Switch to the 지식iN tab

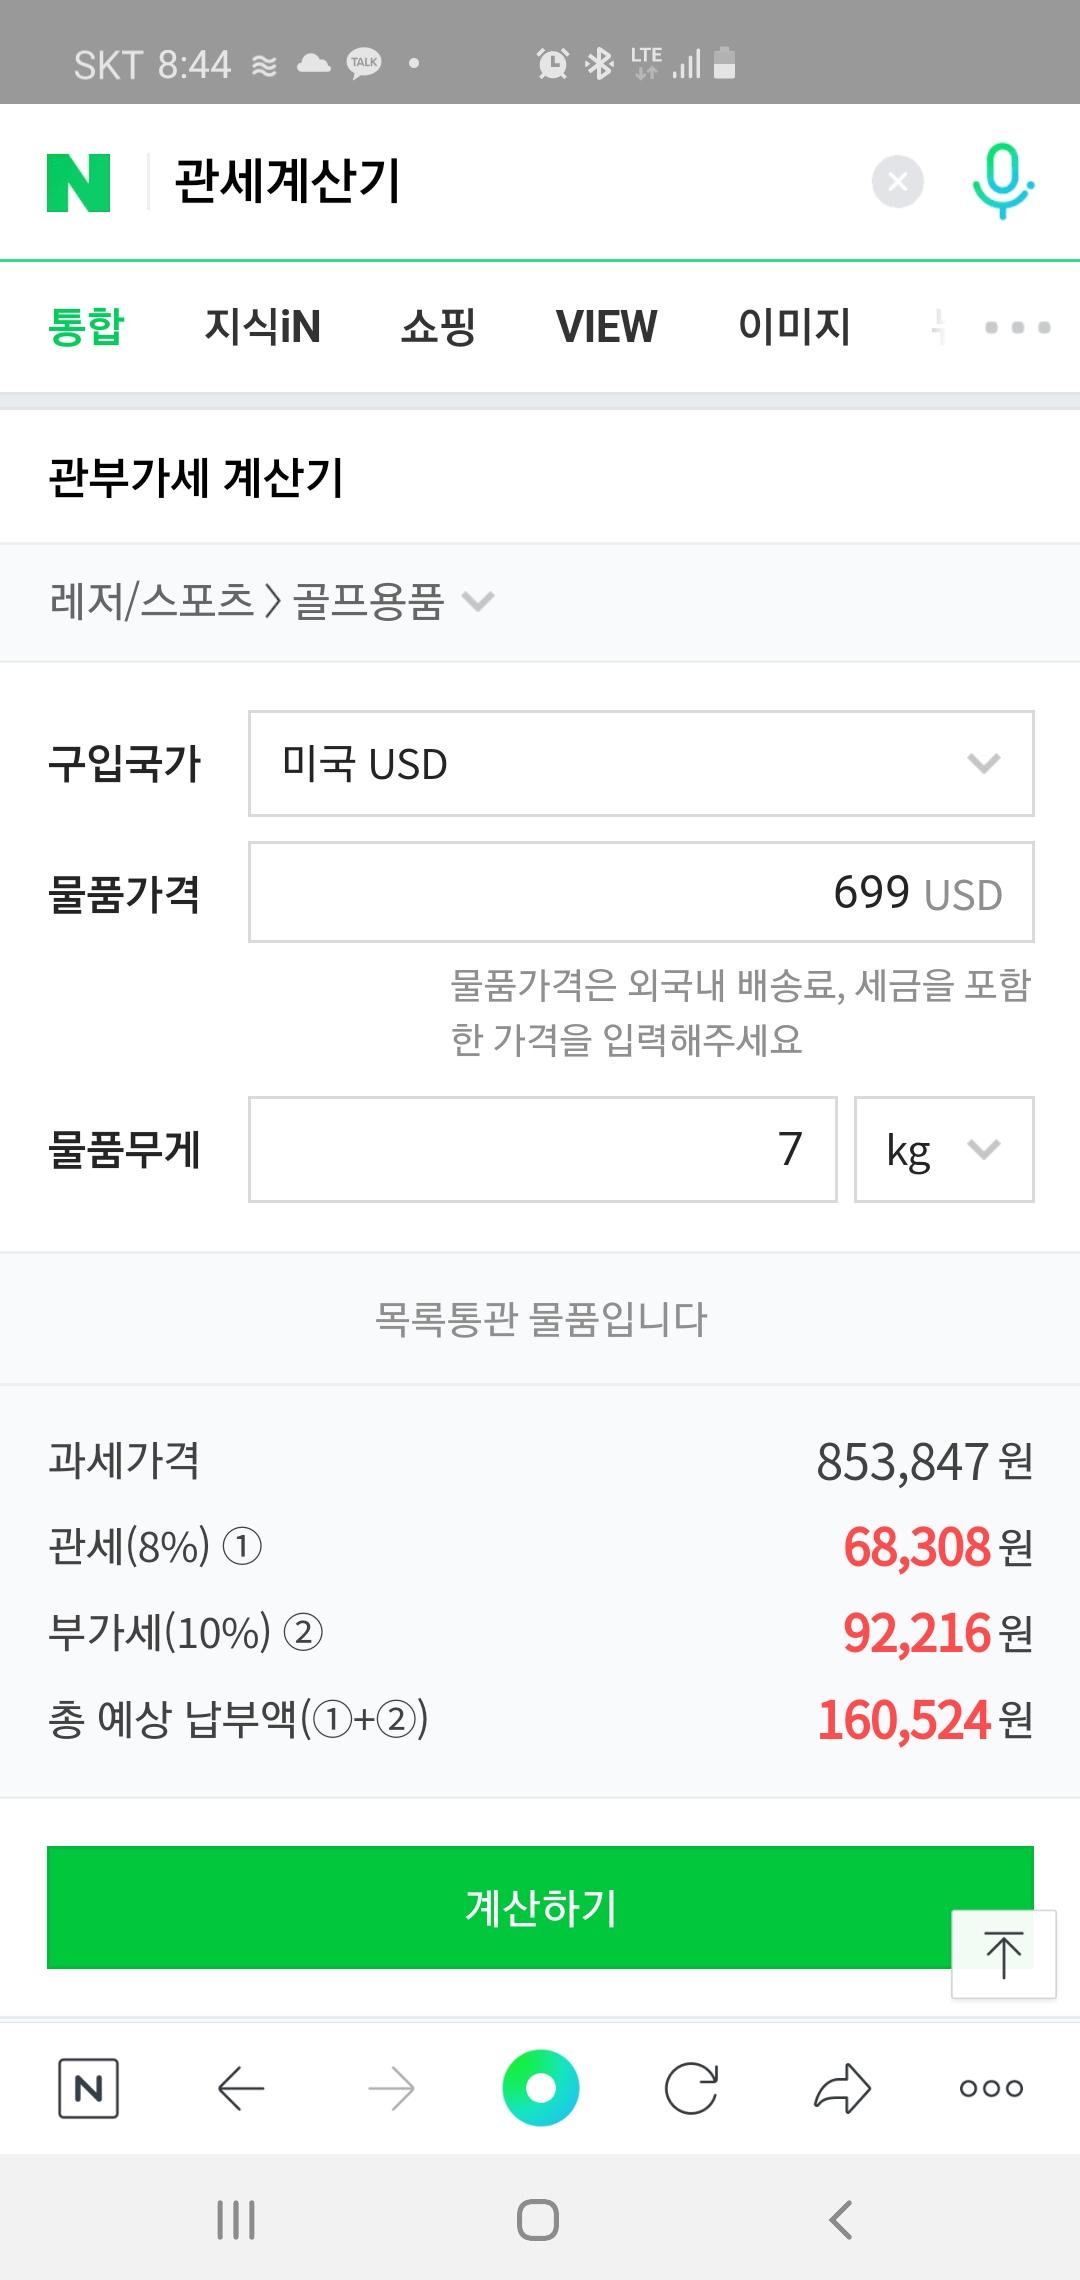click(x=262, y=327)
